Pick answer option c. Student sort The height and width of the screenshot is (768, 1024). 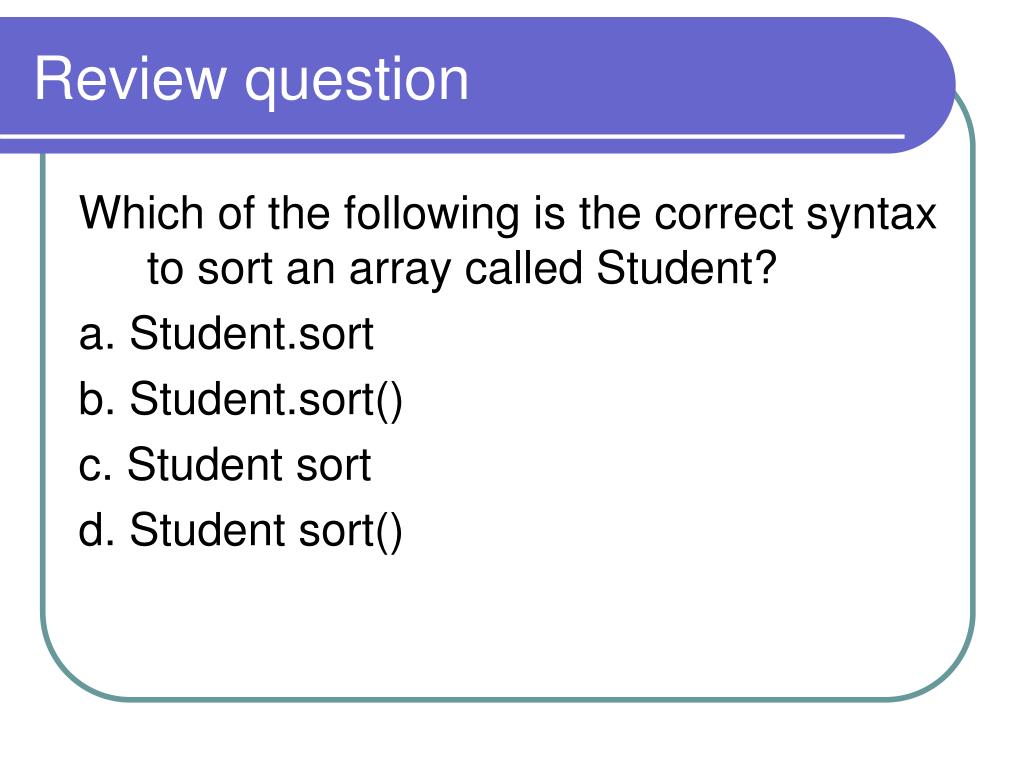pyautogui.click(x=225, y=464)
